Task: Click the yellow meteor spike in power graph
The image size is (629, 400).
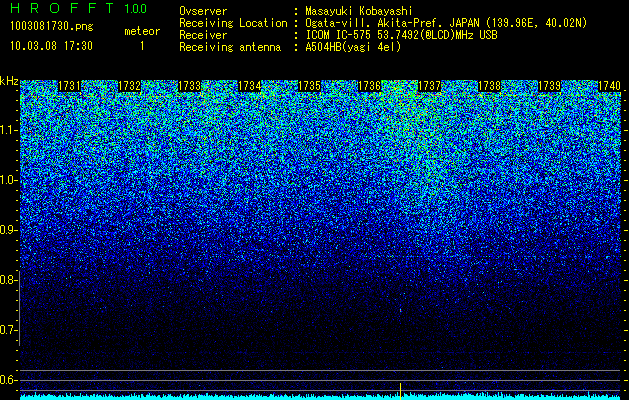Action: point(400,390)
